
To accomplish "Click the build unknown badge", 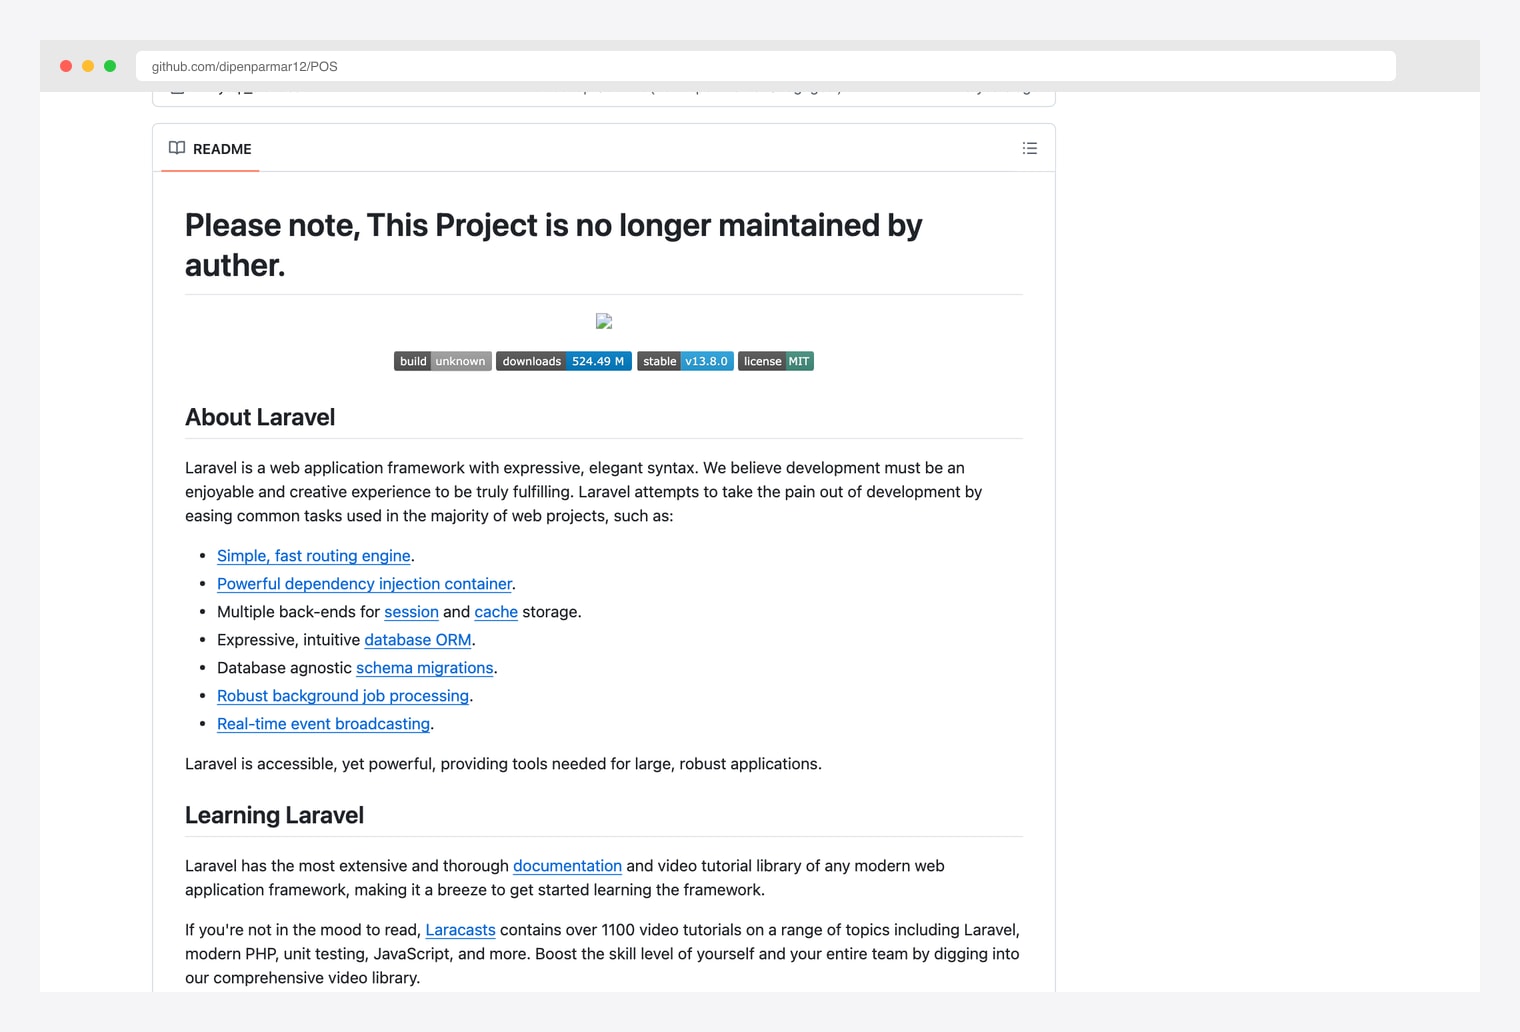I will pyautogui.click(x=443, y=361).
